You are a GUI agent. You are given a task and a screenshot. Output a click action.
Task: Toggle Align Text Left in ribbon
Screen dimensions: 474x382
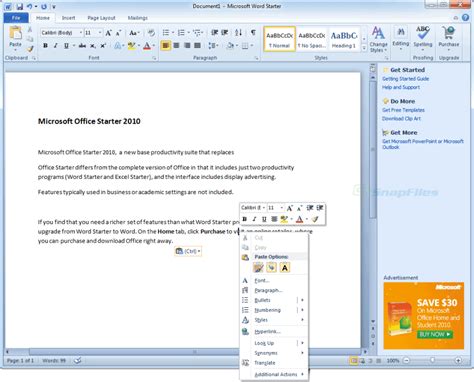[165, 45]
